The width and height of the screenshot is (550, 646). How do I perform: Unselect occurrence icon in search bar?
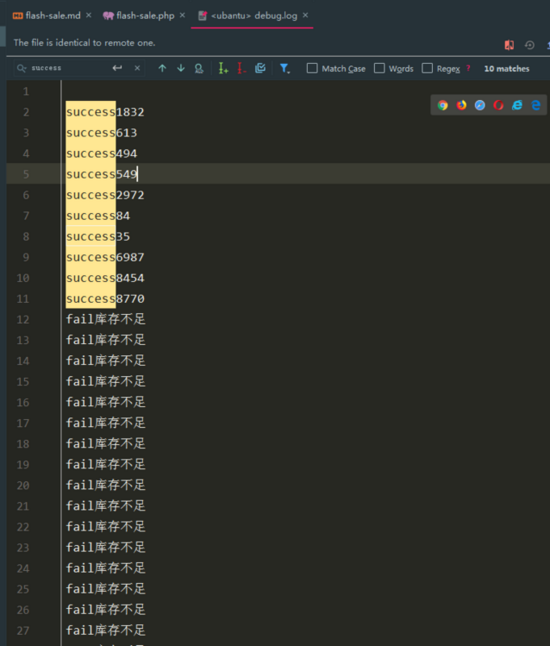pyautogui.click(x=241, y=68)
